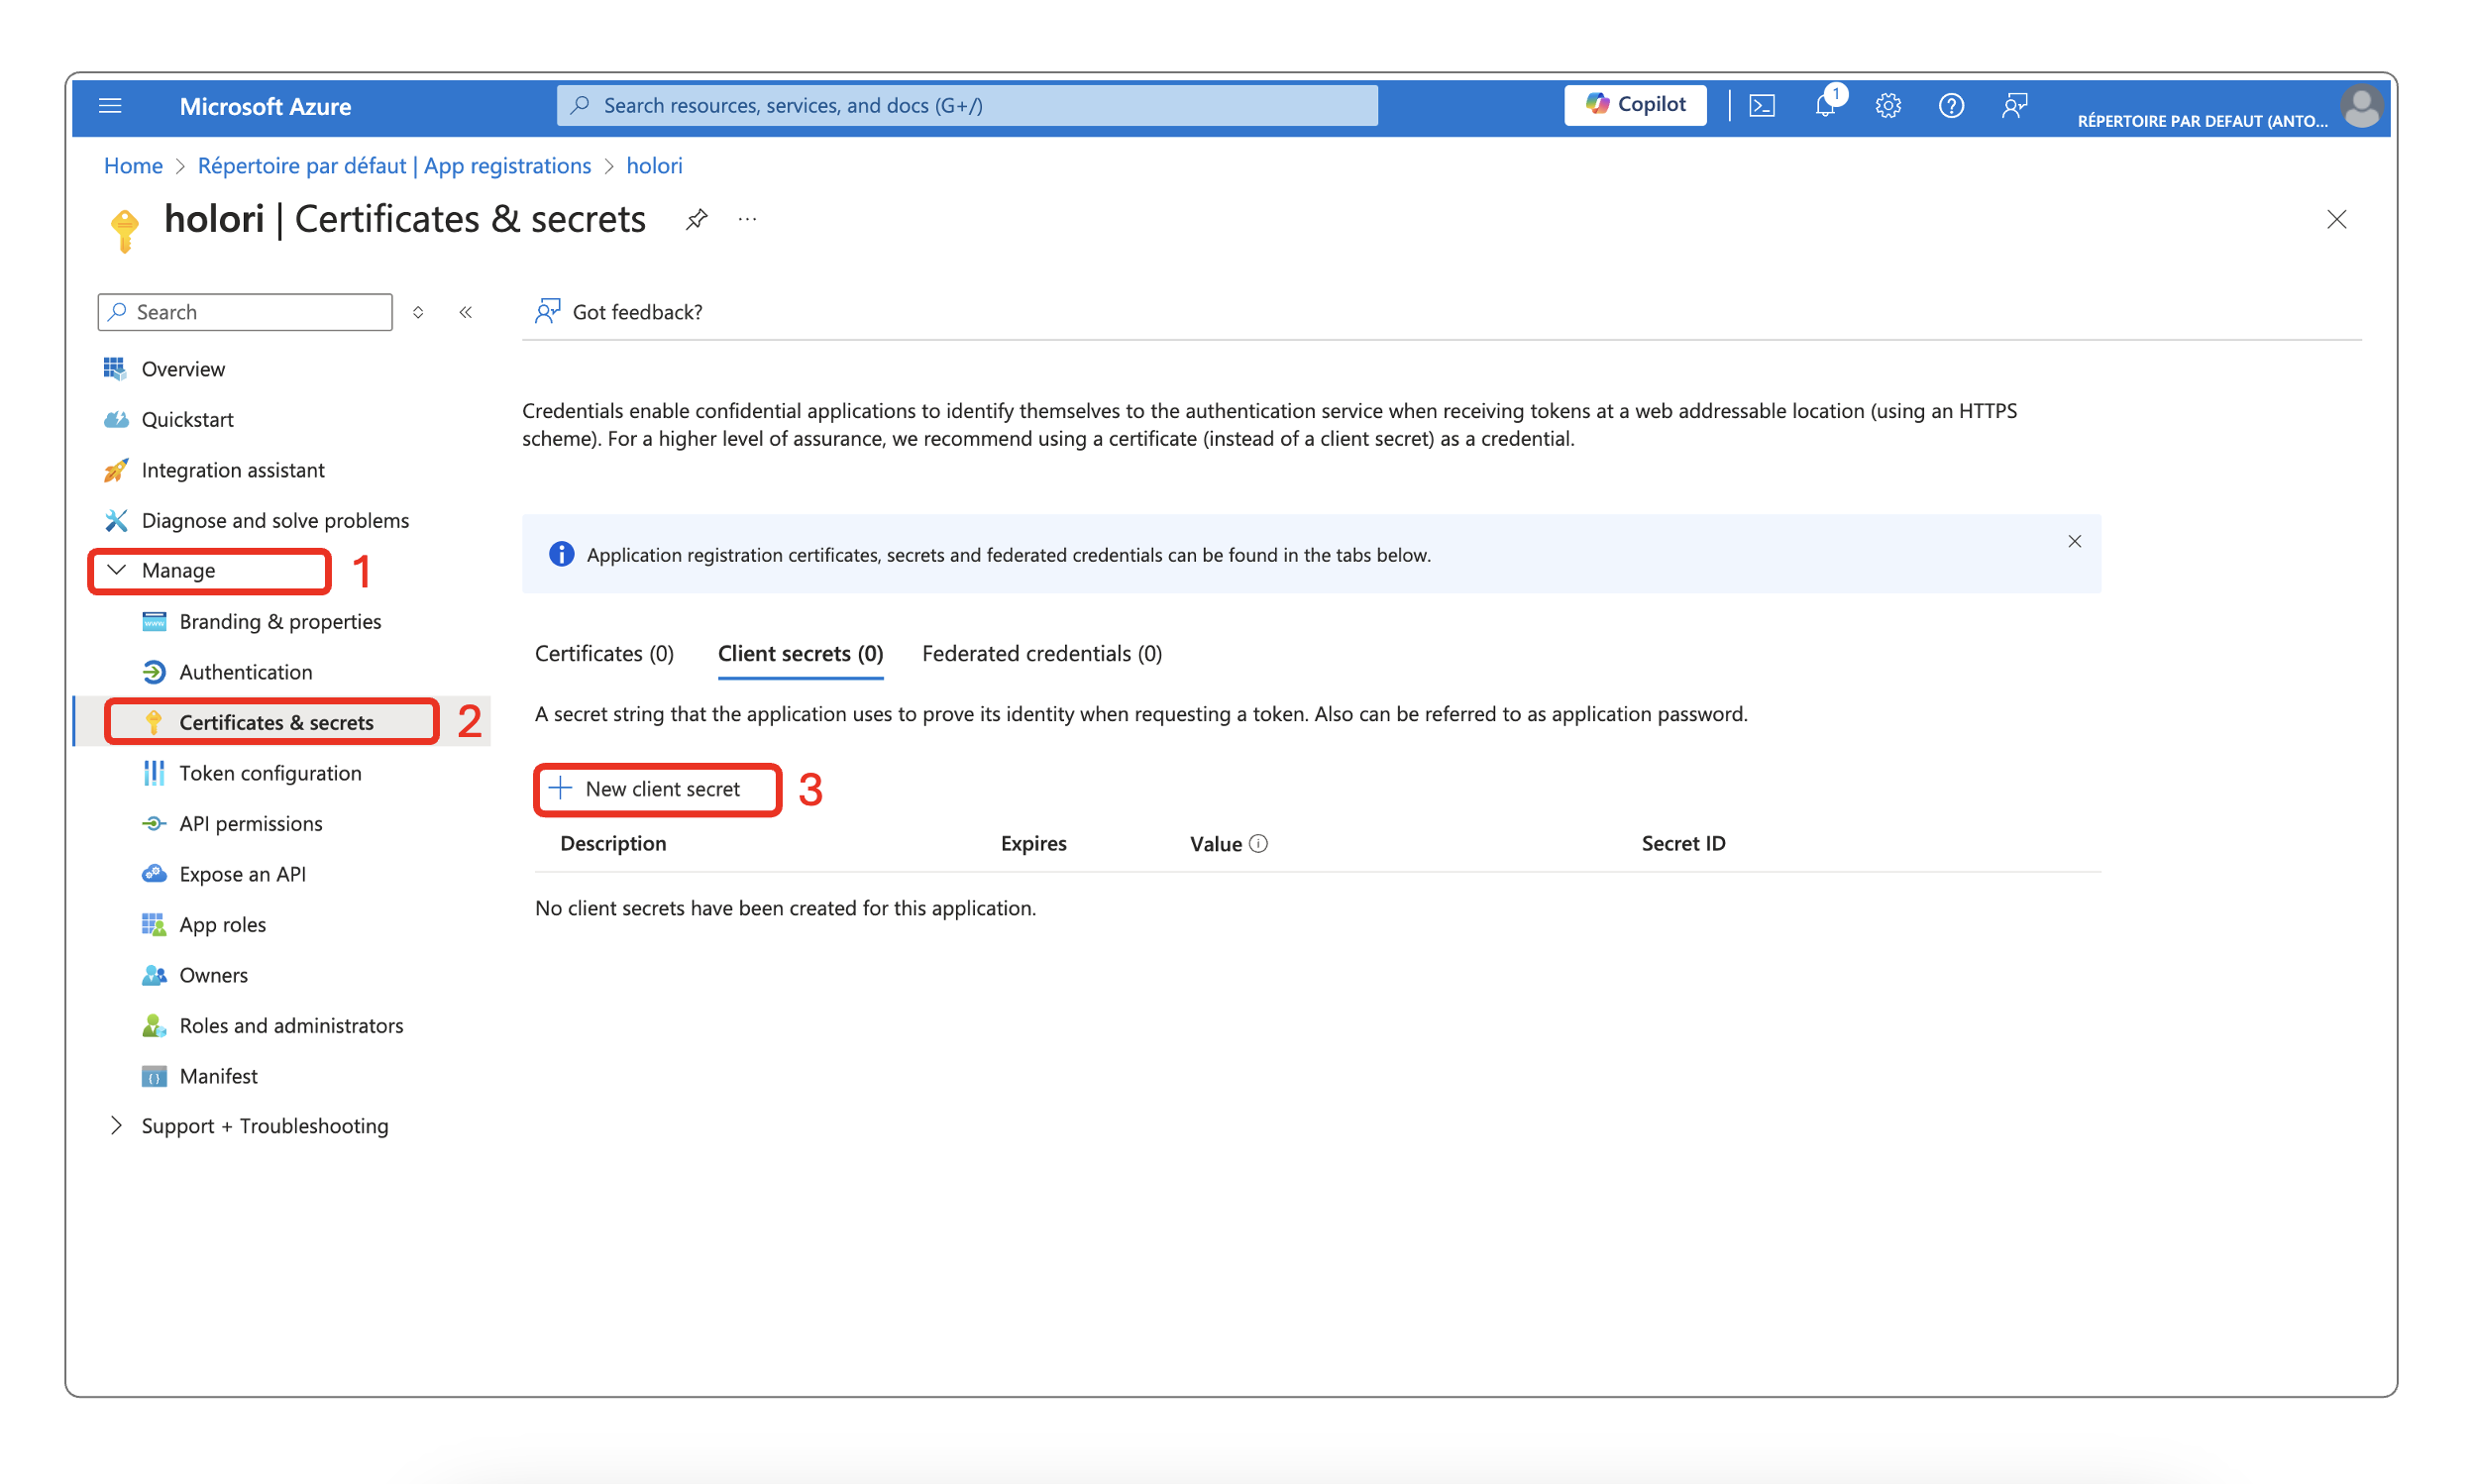Click the Description column header
The height and width of the screenshot is (1484, 2475).
613,843
